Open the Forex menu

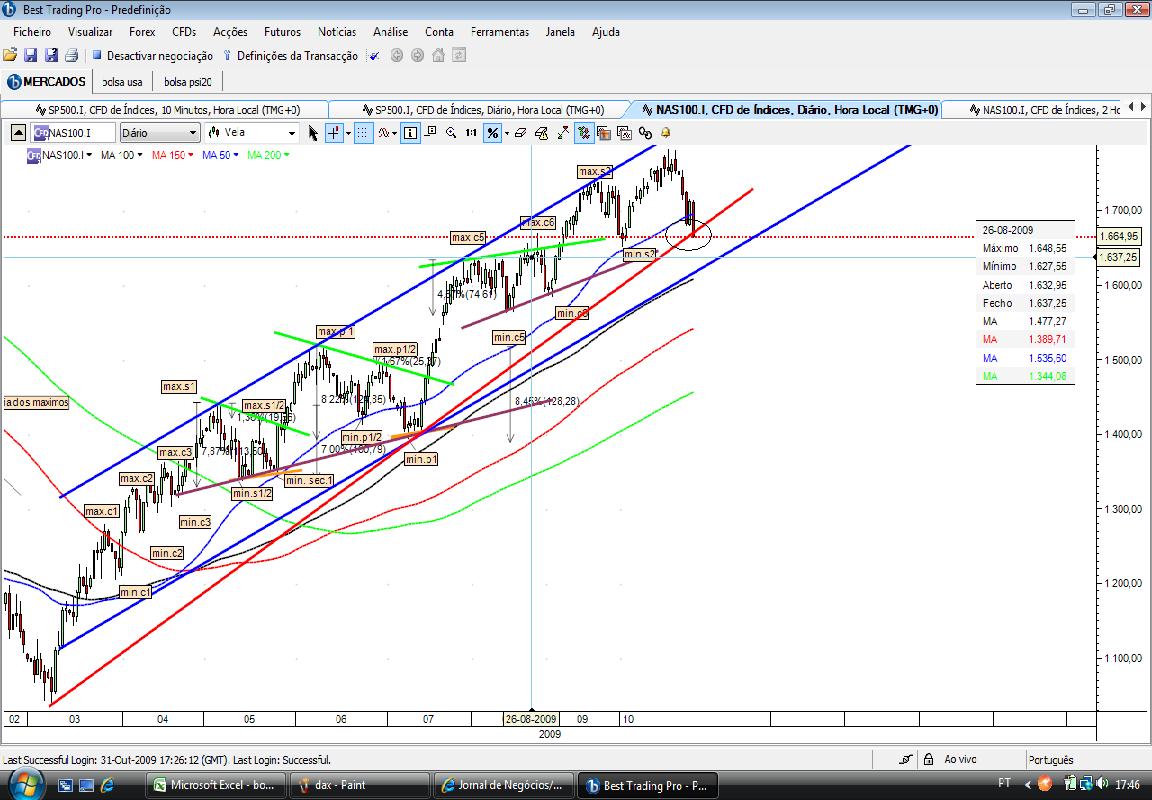pos(142,32)
